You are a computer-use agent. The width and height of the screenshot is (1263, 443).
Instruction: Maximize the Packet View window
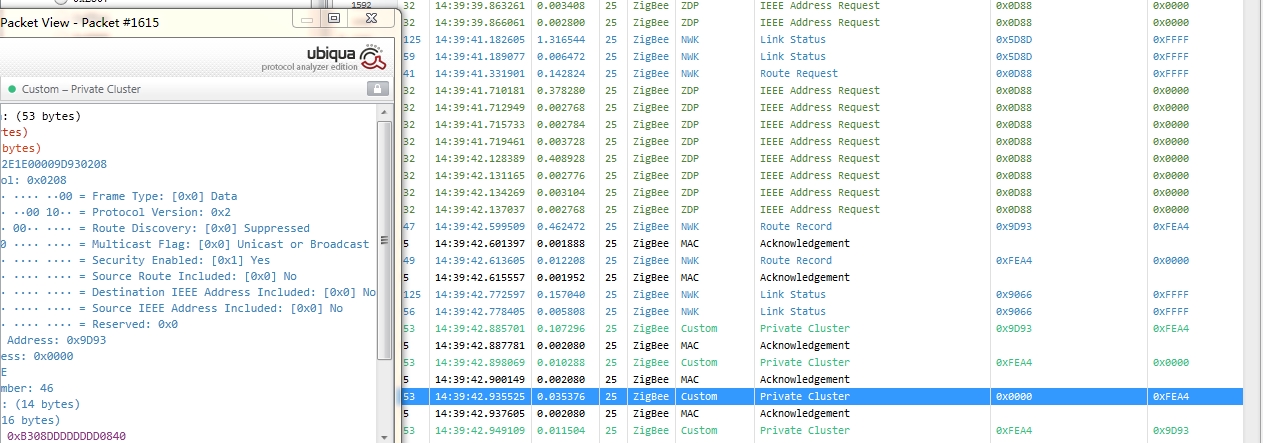point(334,18)
